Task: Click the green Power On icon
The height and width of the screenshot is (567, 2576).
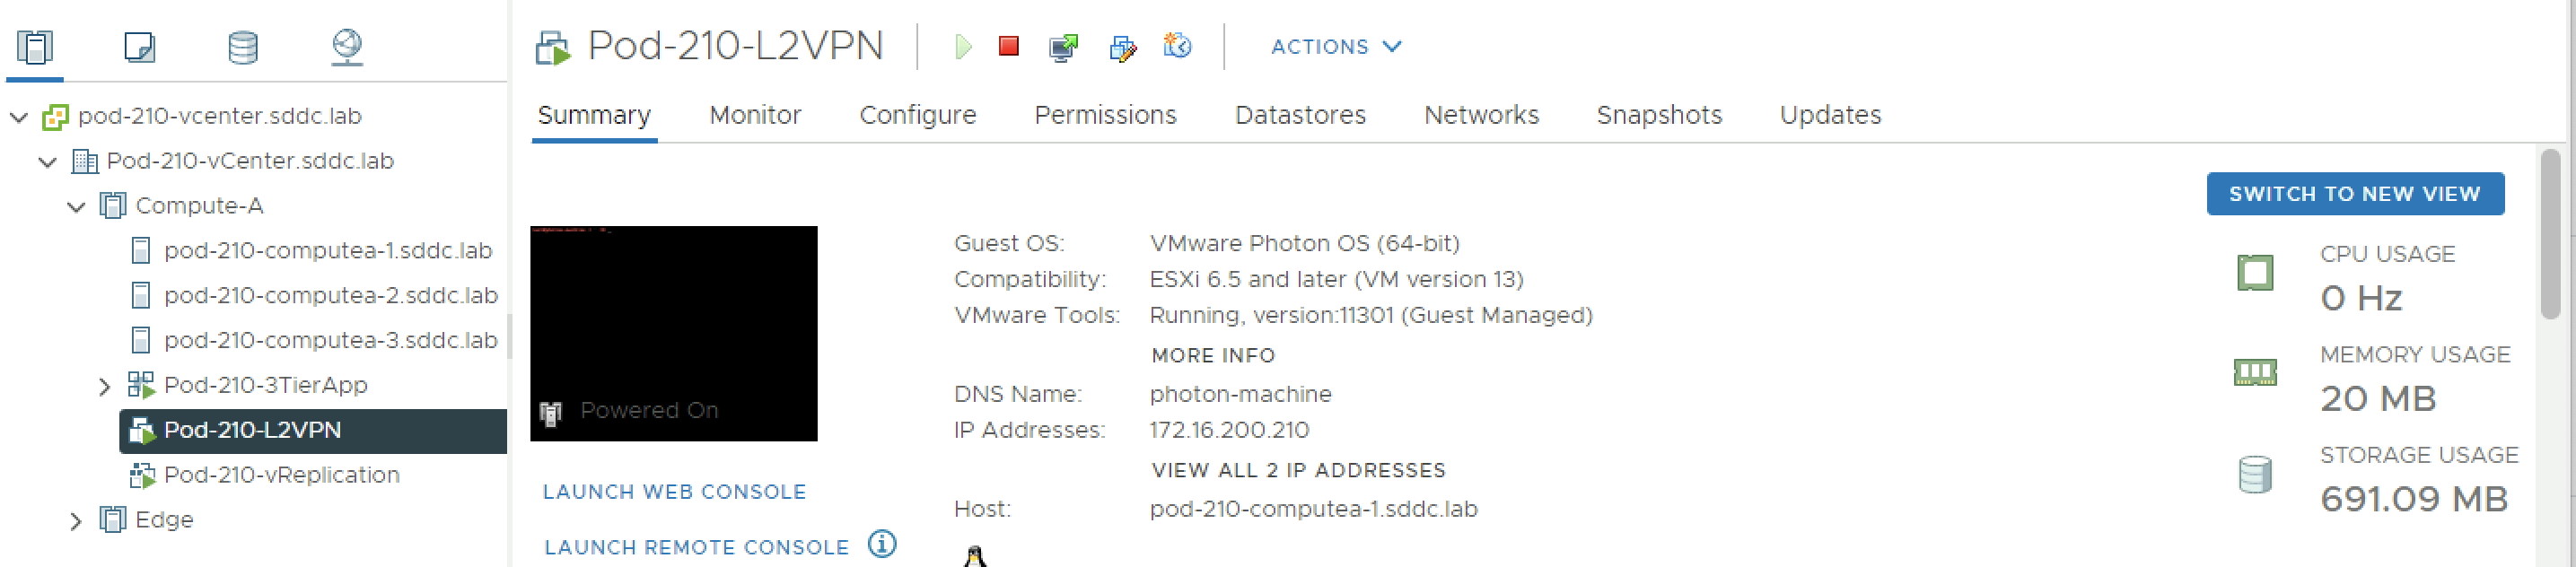Action: 962,47
